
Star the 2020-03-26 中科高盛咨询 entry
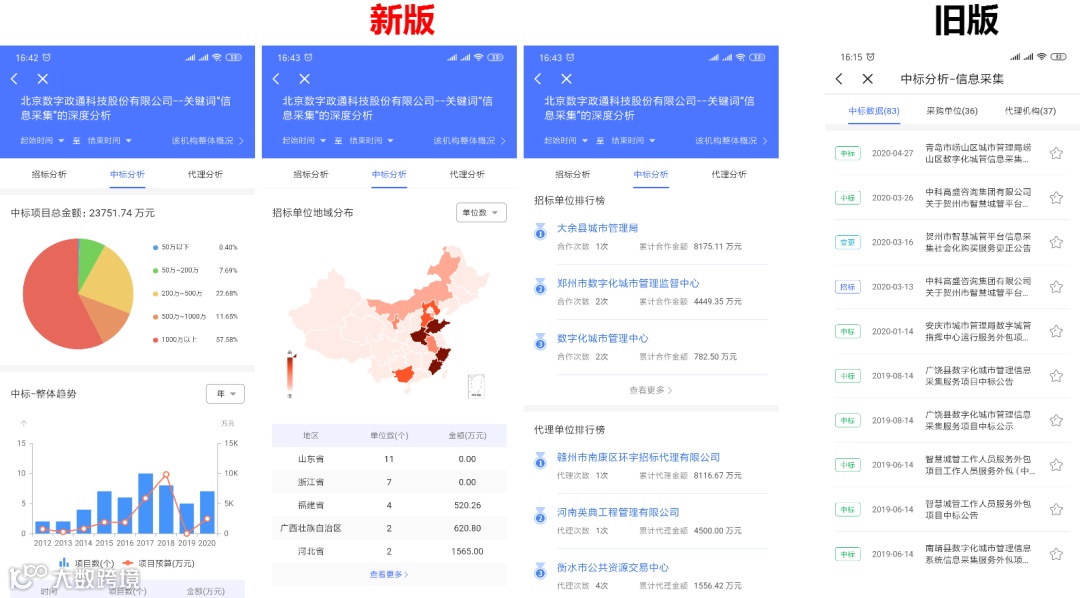pos(1056,198)
